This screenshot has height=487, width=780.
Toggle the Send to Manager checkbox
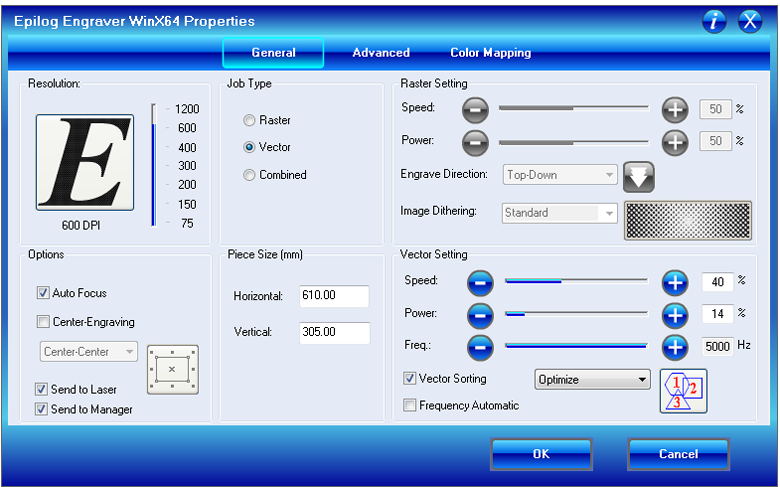pos(41,409)
